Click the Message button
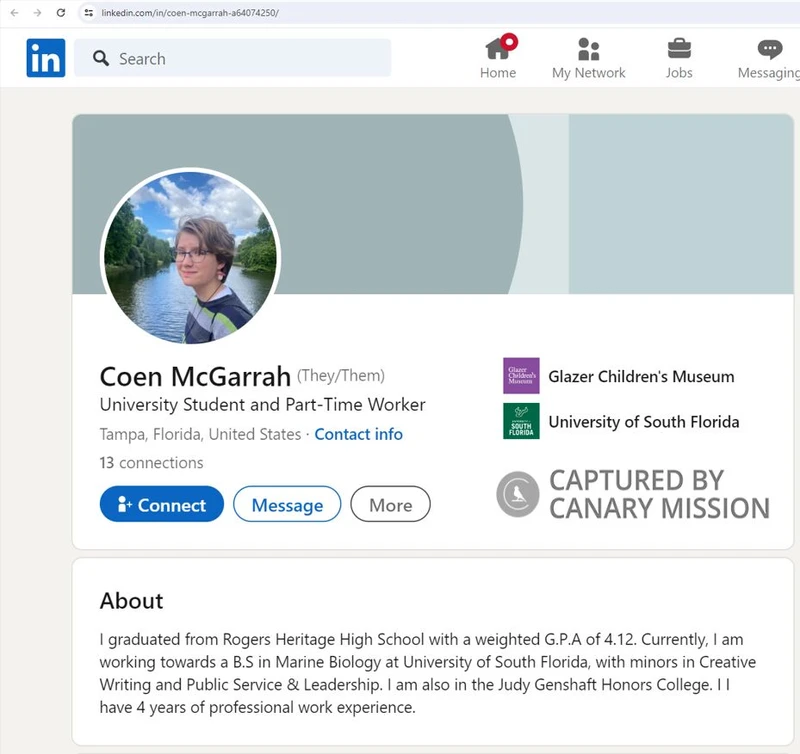Viewport: 800px width, 754px height. [x=287, y=504]
